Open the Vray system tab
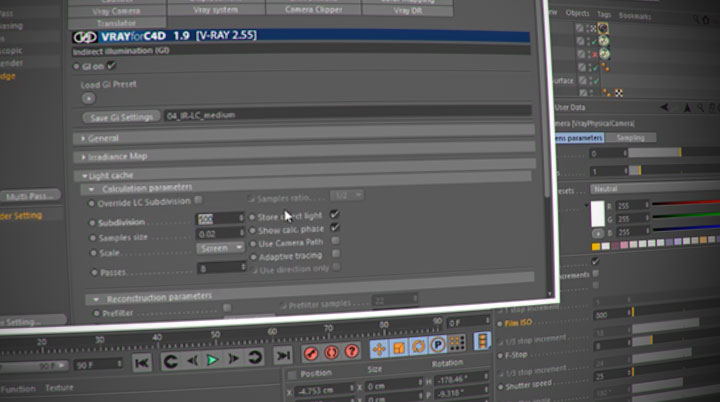 pyautogui.click(x=216, y=10)
